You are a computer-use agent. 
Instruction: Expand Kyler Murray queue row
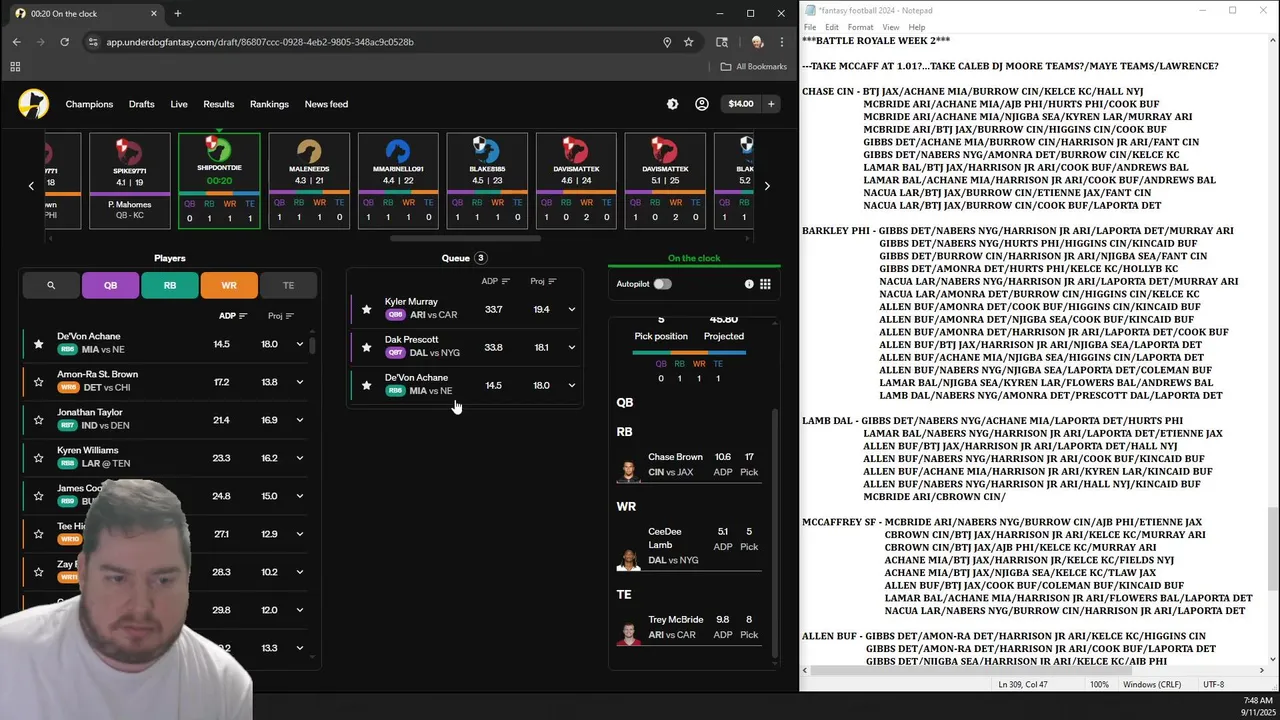[572, 309]
